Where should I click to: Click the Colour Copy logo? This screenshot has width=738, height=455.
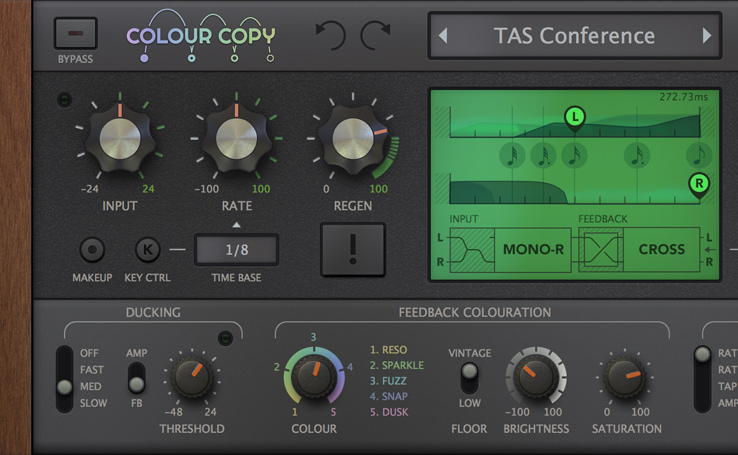pyautogui.click(x=200, y=37)
